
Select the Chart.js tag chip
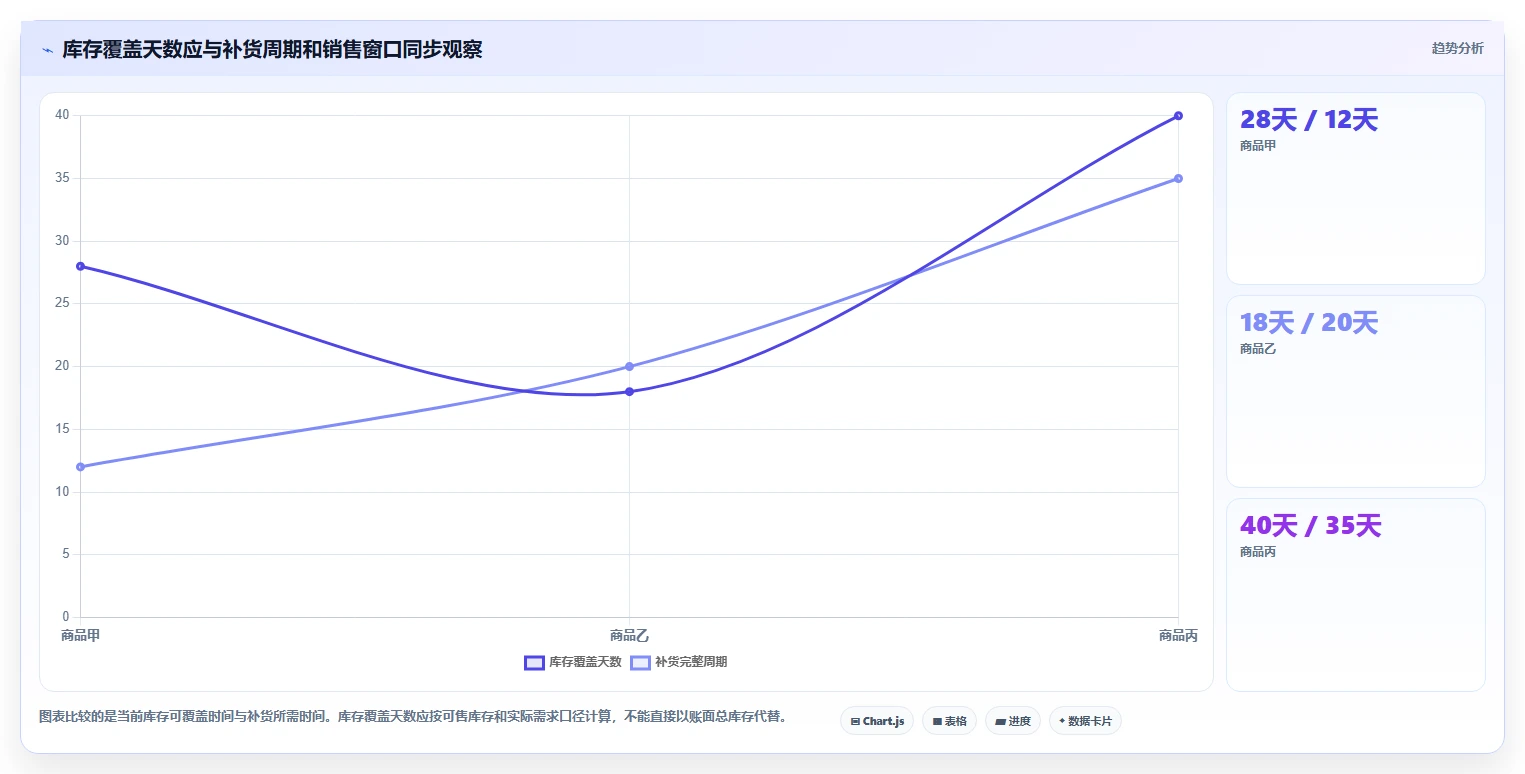(x=877, y=721)
